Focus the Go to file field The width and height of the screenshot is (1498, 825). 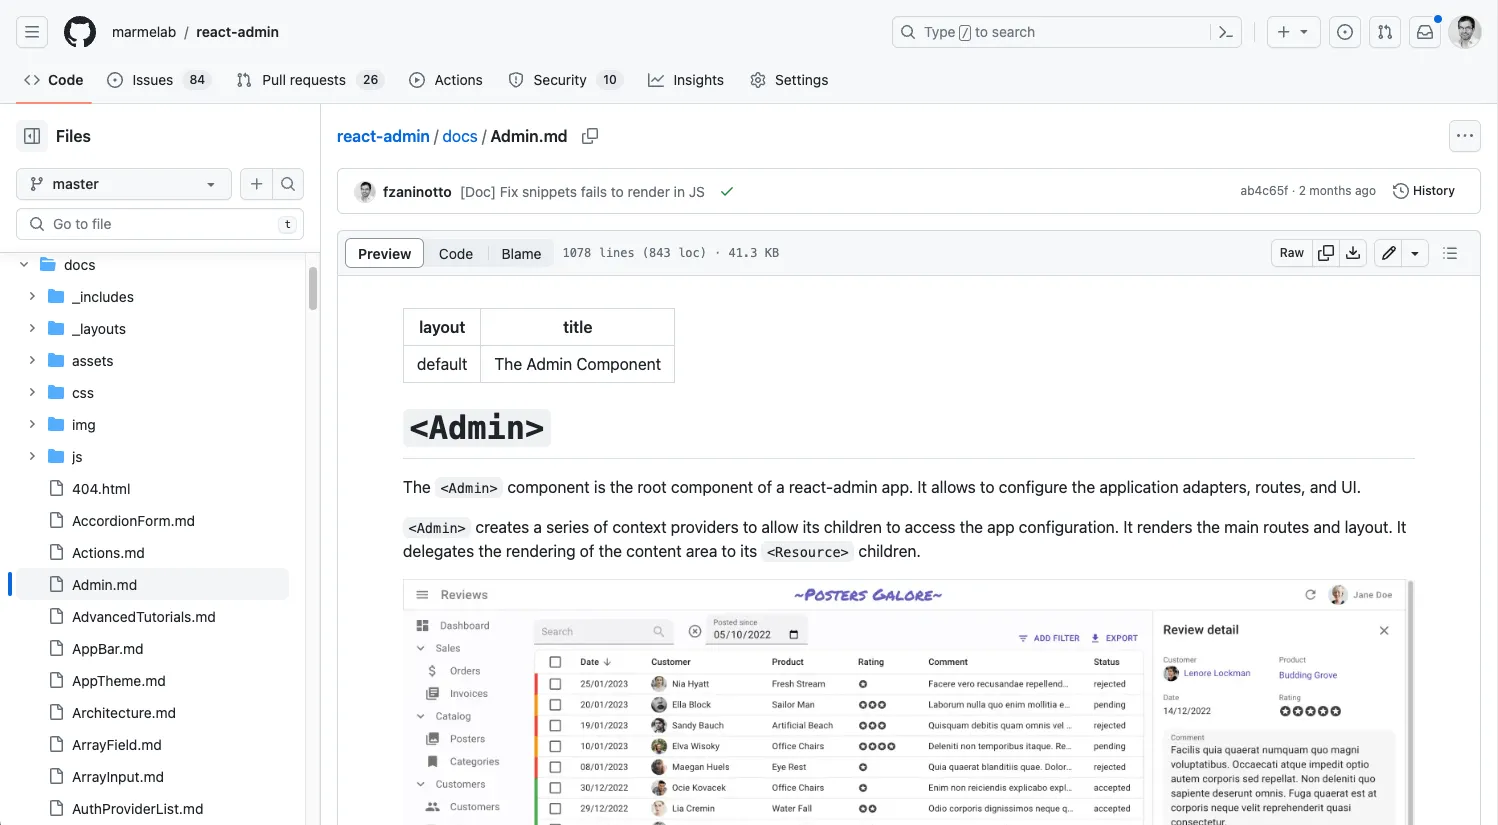pyautogui.click(x=160, y=223)
